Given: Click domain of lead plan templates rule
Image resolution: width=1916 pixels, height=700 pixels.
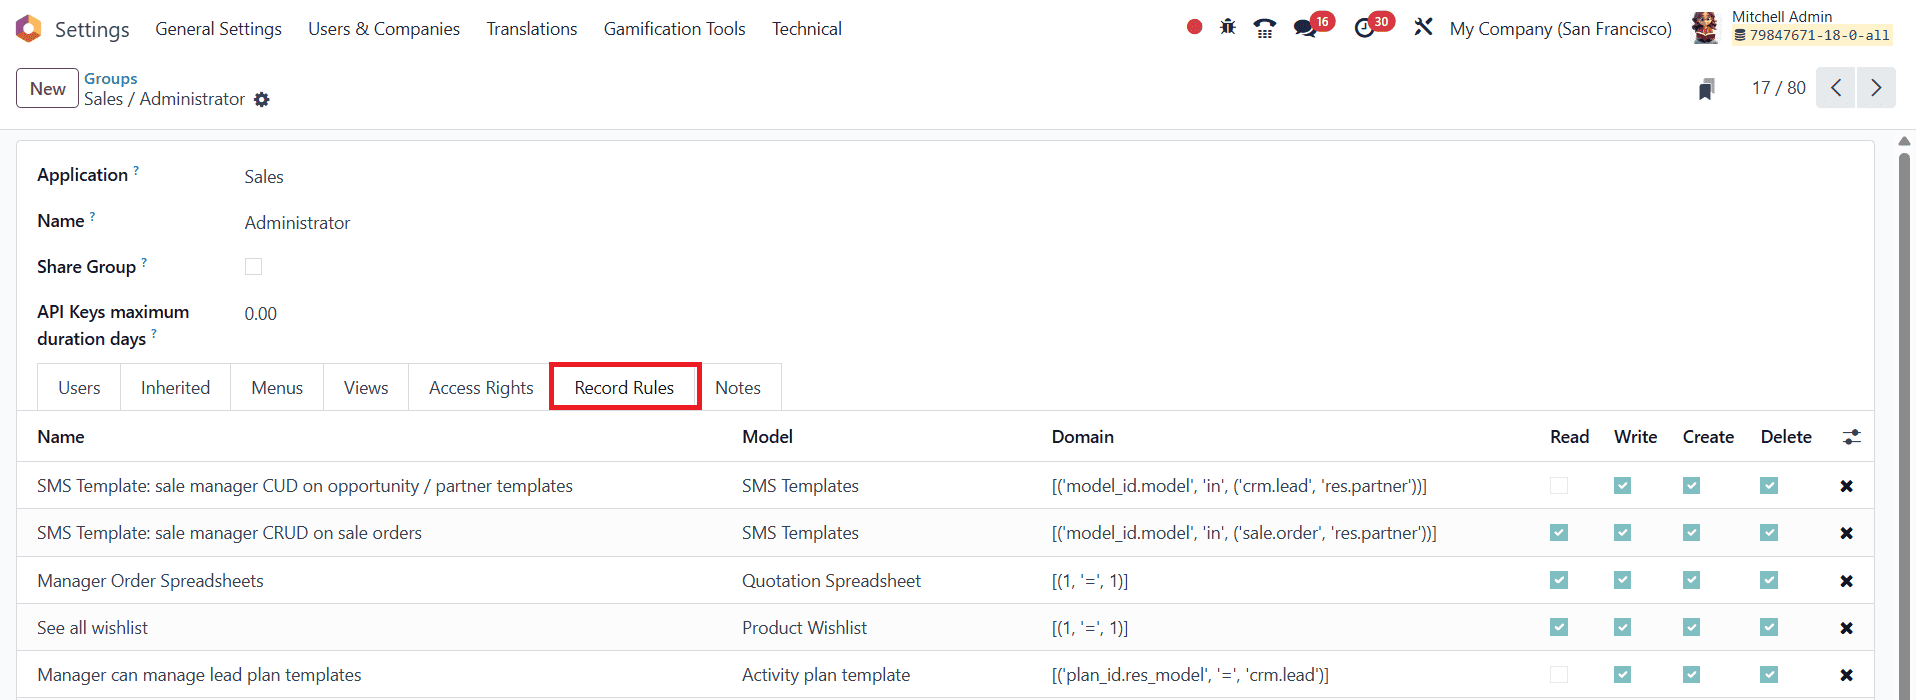Looking at the screenshot, I should pyautogui.click(x=1190, y=675).
